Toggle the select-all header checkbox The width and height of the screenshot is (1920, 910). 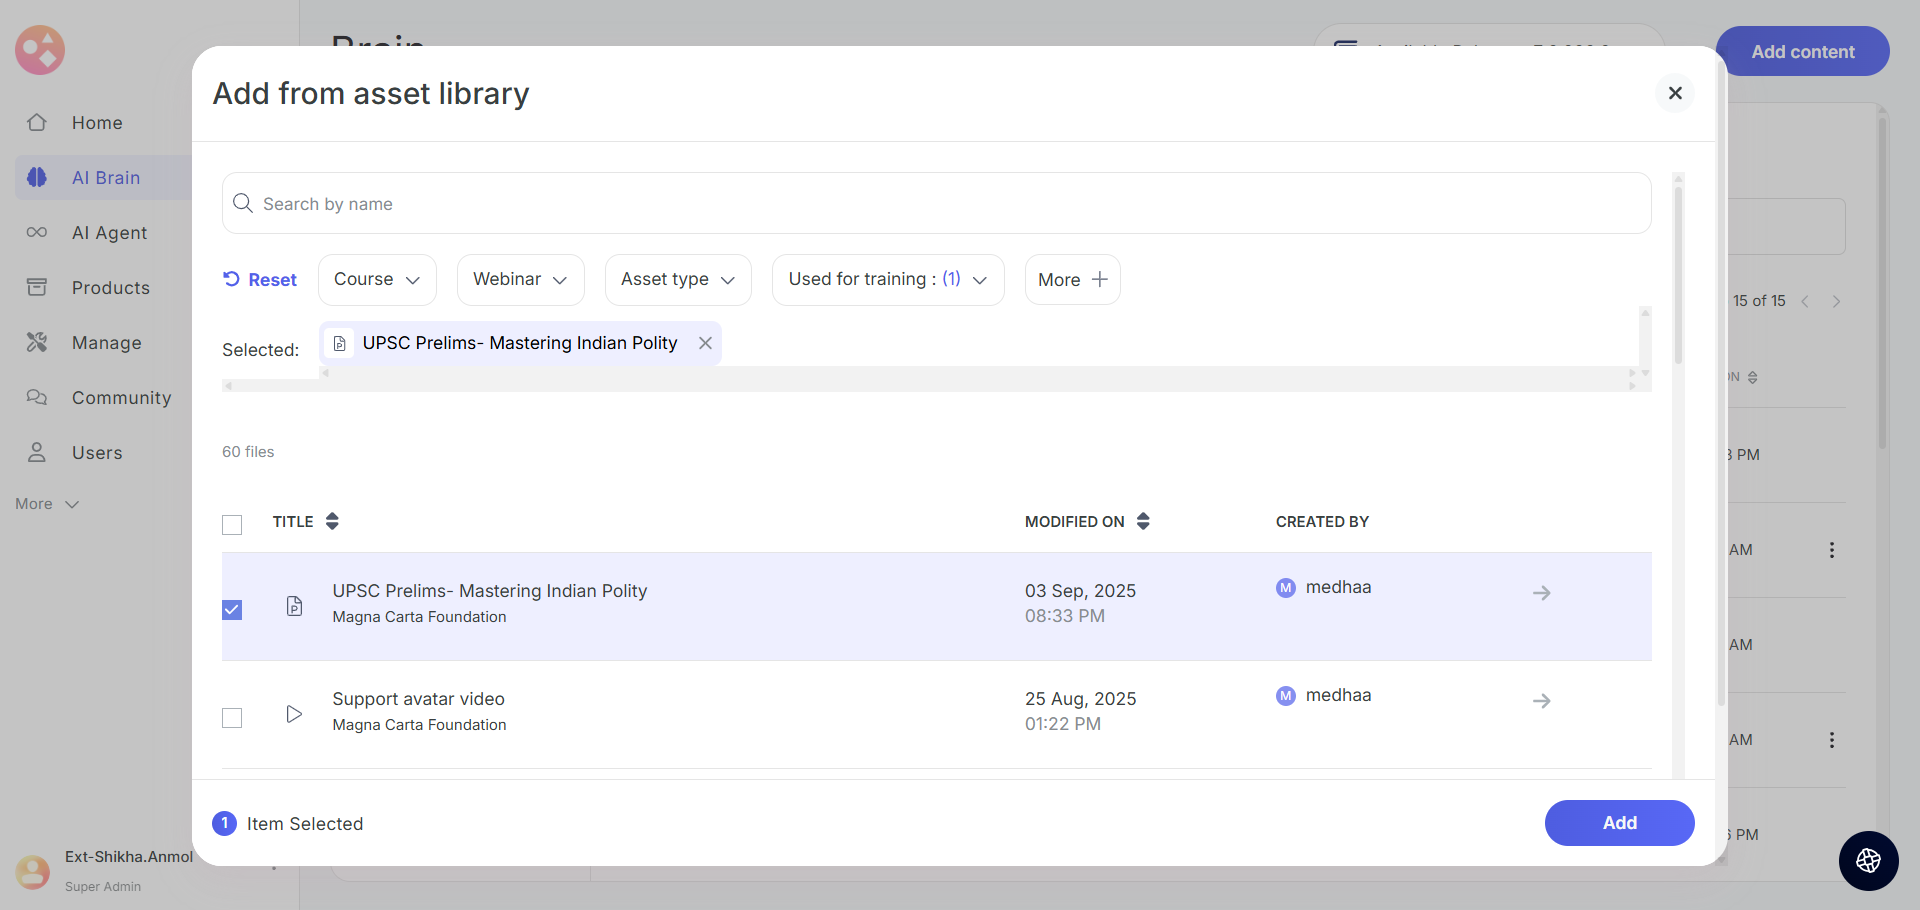[232, 525]
